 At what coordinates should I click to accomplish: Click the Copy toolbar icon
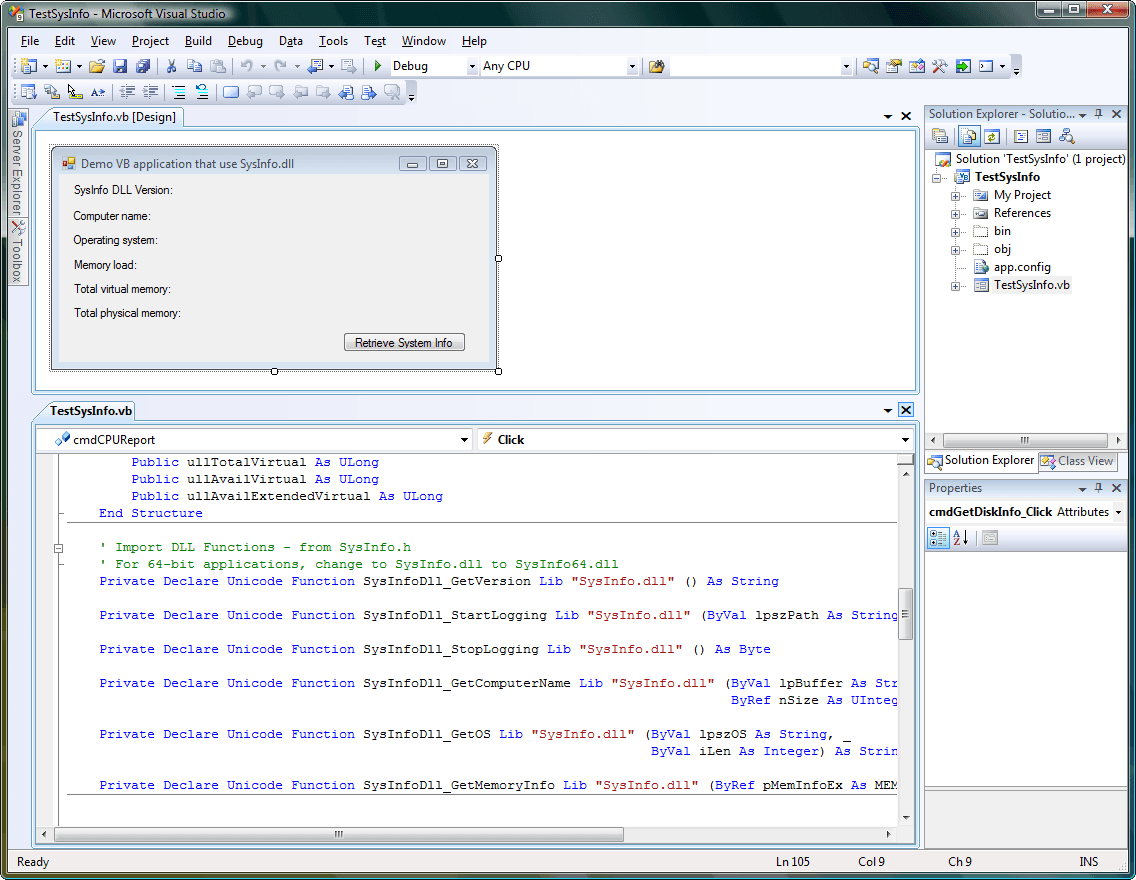click(194, 66)
